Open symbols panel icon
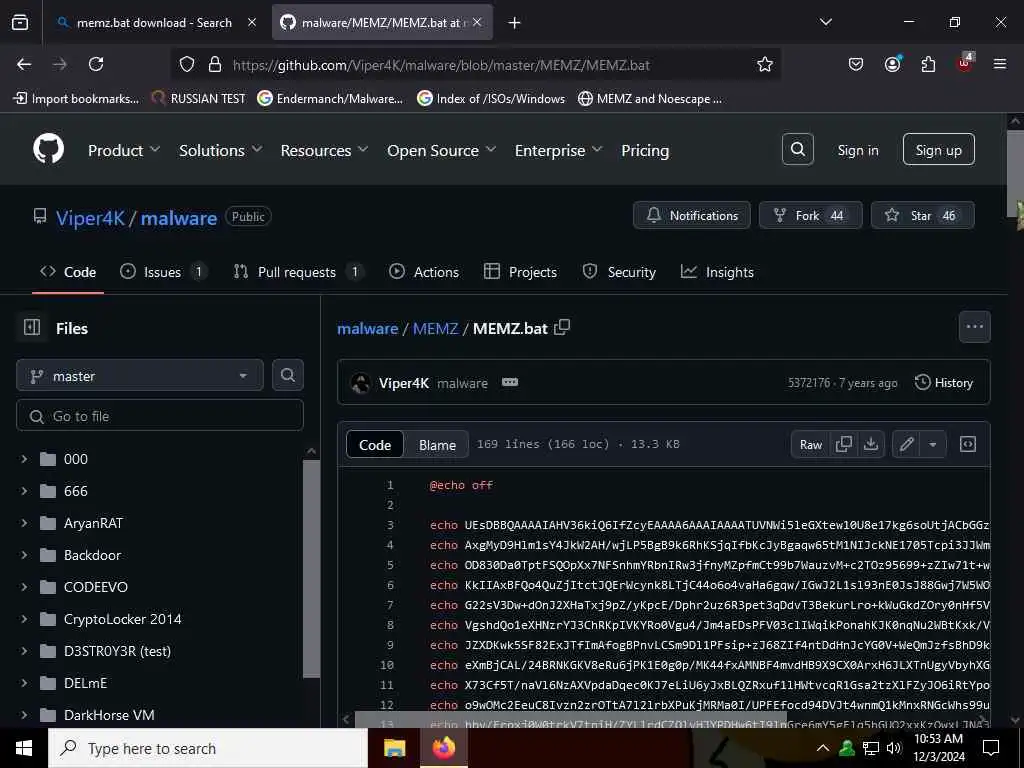This screenshot has width=1024, height=768. [968, 445]
